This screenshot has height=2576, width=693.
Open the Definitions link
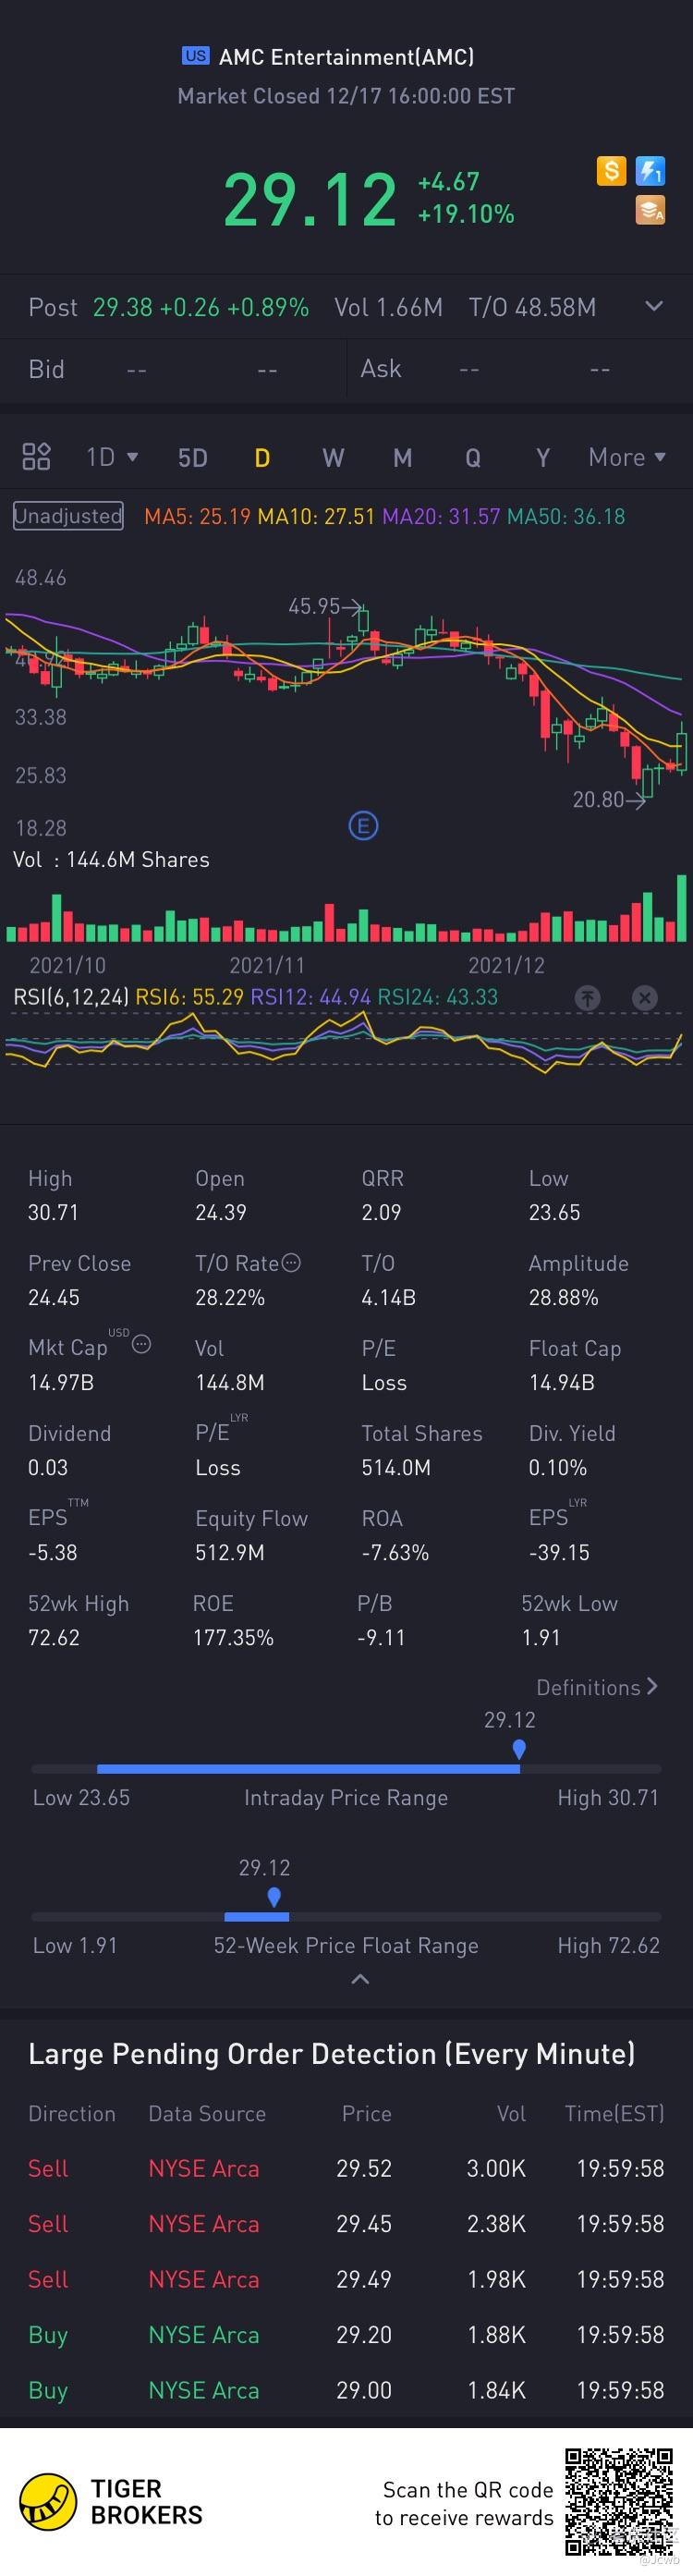click(x=596, y=1687)
